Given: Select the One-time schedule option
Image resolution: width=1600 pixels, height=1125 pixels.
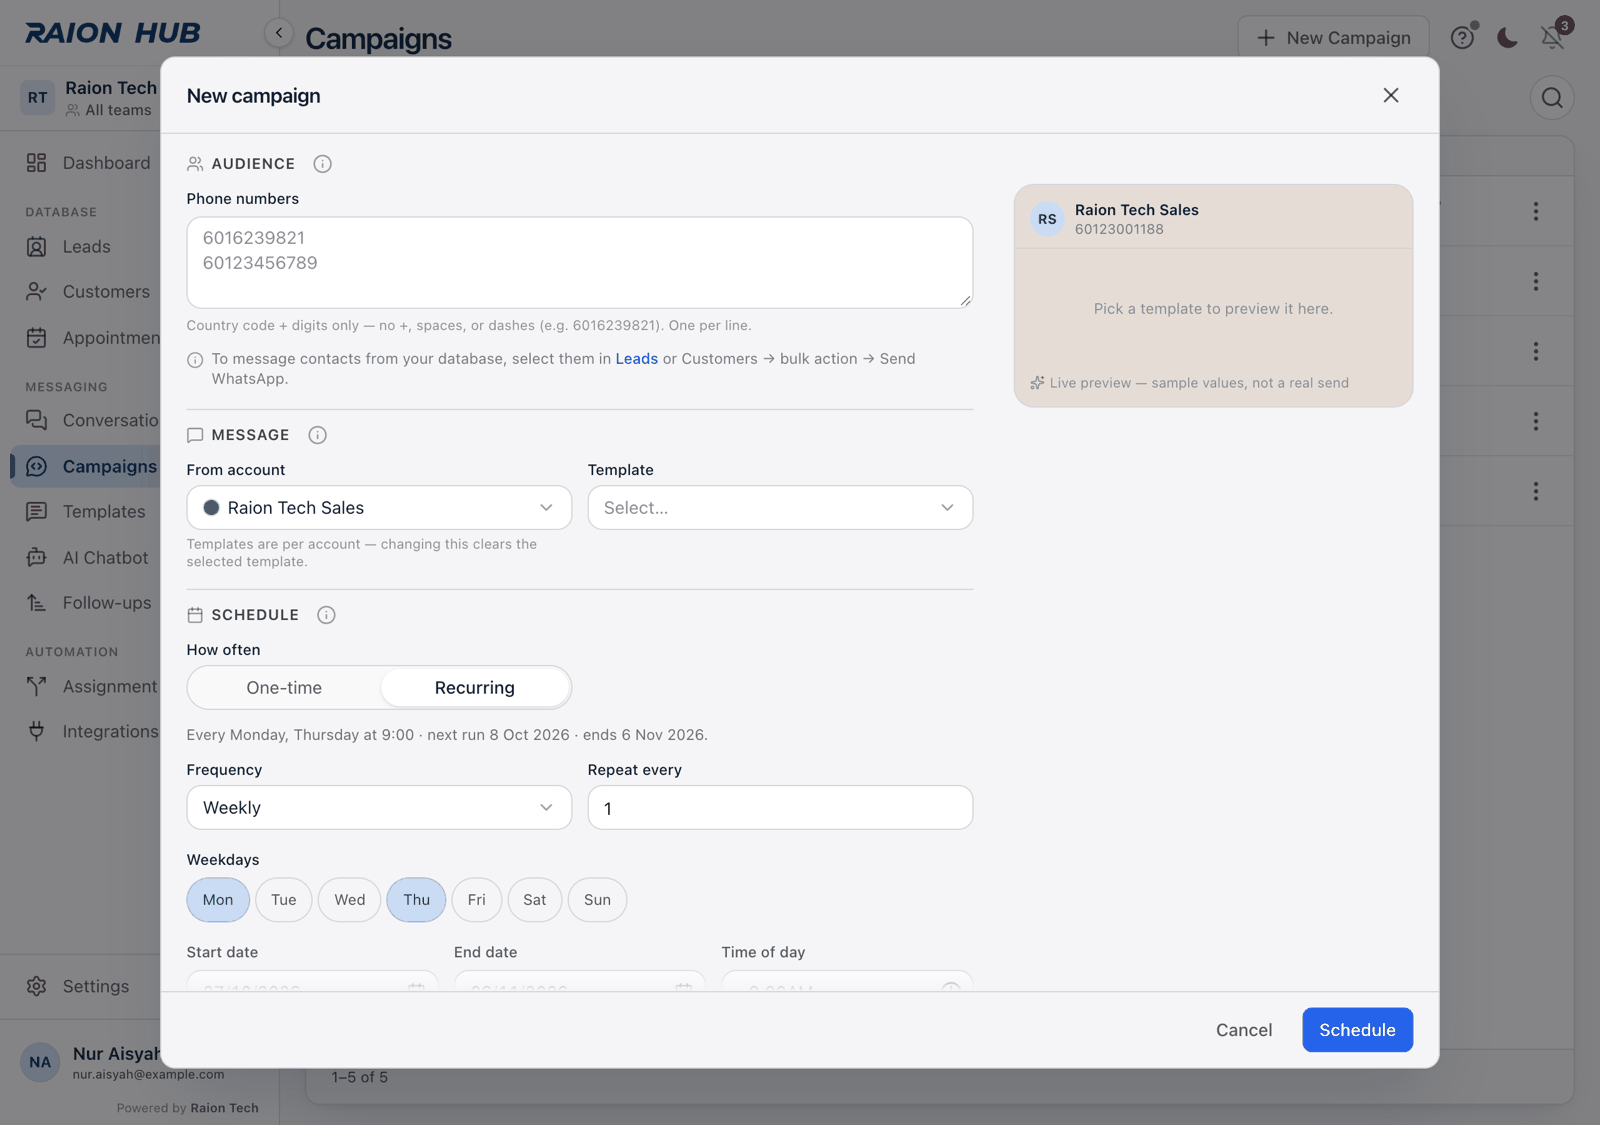Looking at the screenshot, I should click(x=284, y=688).
